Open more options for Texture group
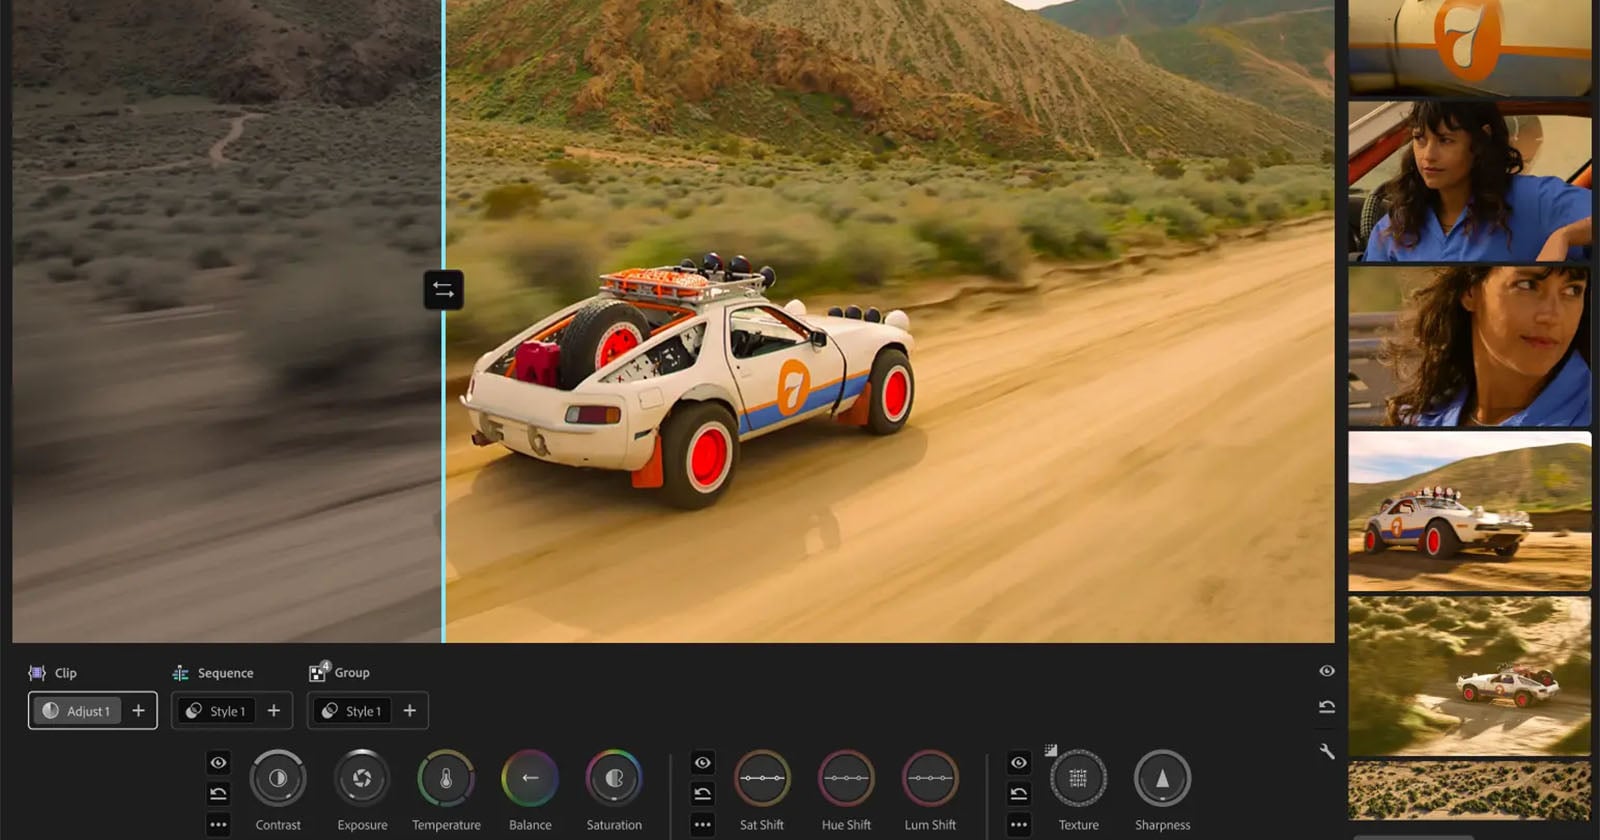The image size is (1600, 840). (x=1019, y=825)
